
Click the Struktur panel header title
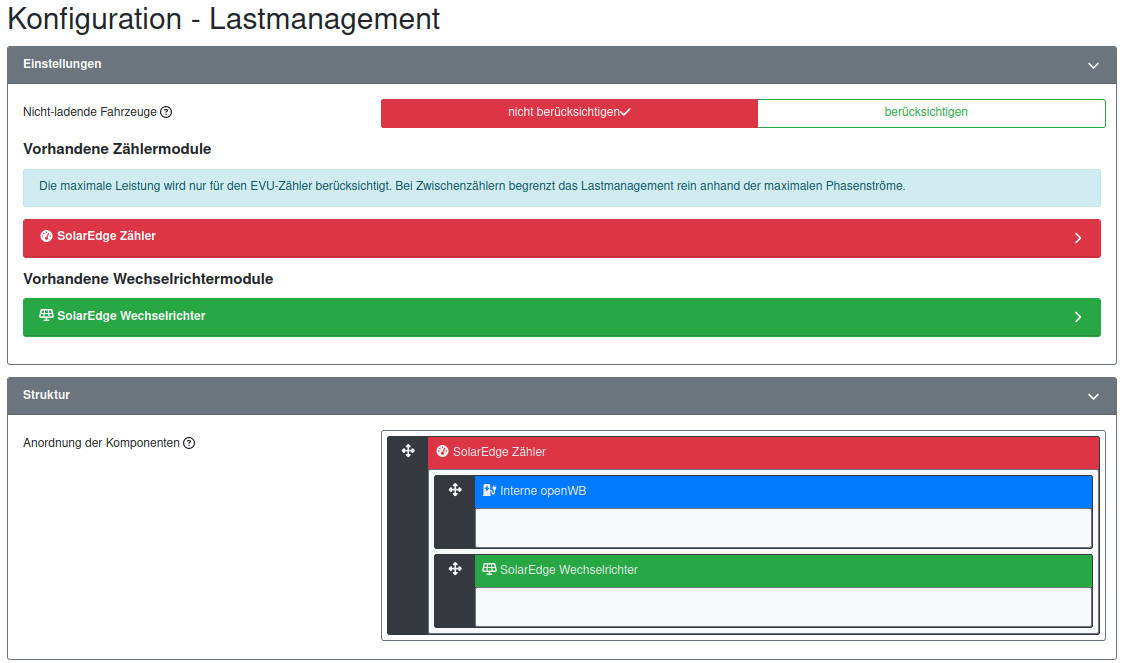(47, 395)
